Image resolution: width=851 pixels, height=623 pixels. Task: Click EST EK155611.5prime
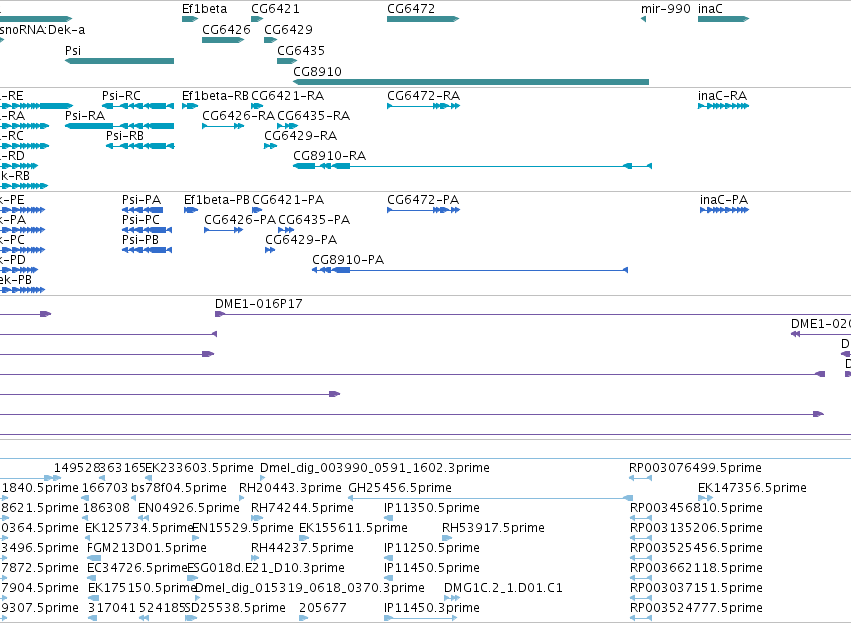[x=353, y=528]
